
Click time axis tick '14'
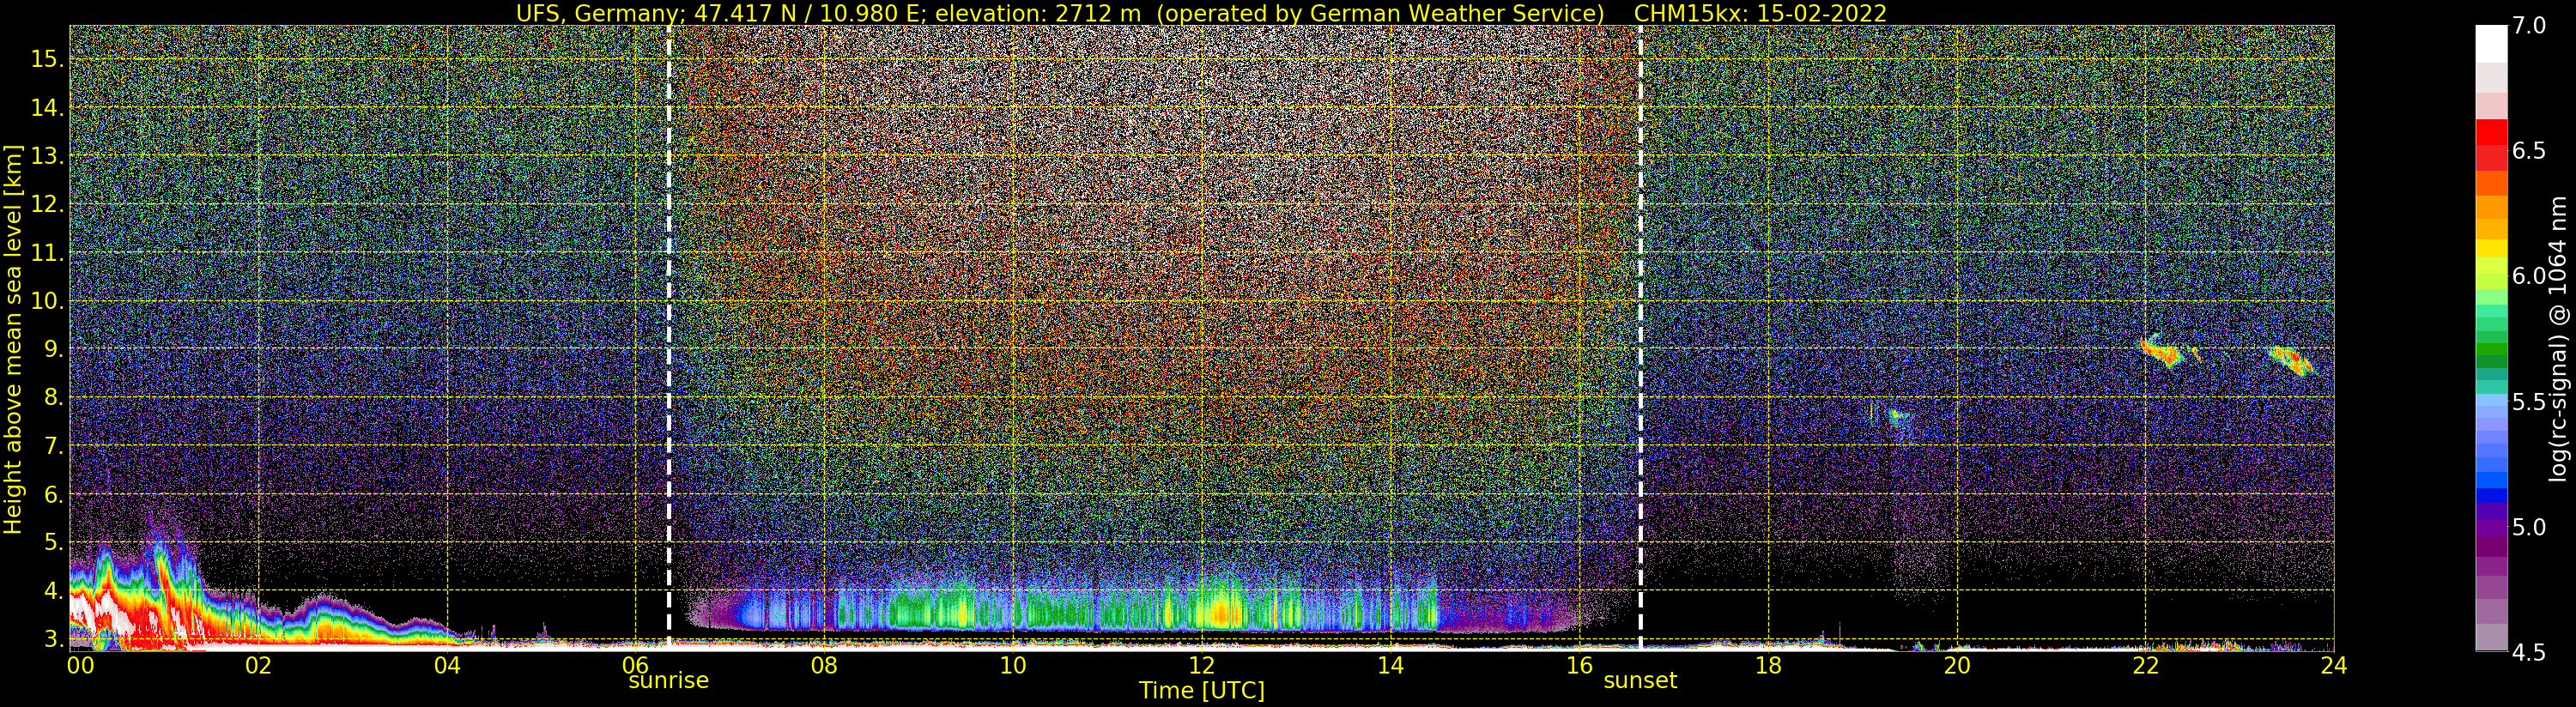pyautogui.click(x=1390, y=665)
